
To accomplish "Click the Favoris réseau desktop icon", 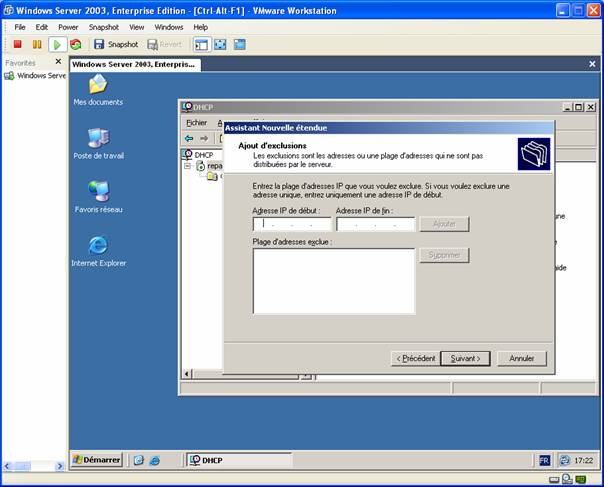I will (99, 197).
